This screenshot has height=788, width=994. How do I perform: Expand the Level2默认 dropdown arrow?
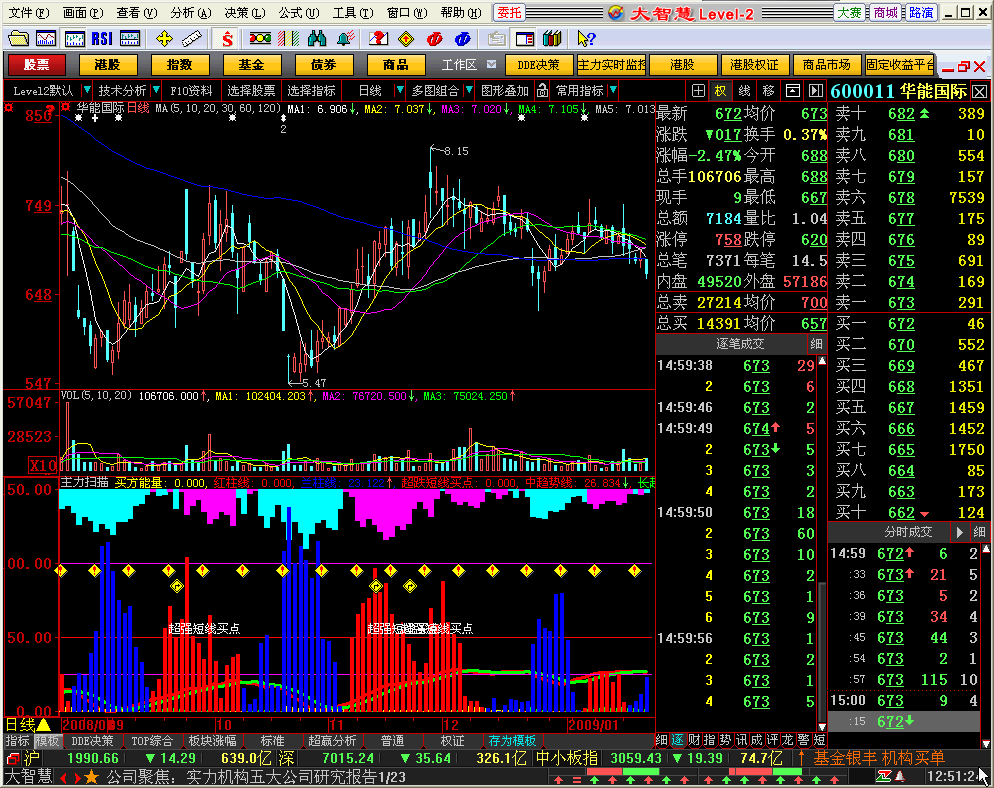pyautogui.click(x=87, y=91)
